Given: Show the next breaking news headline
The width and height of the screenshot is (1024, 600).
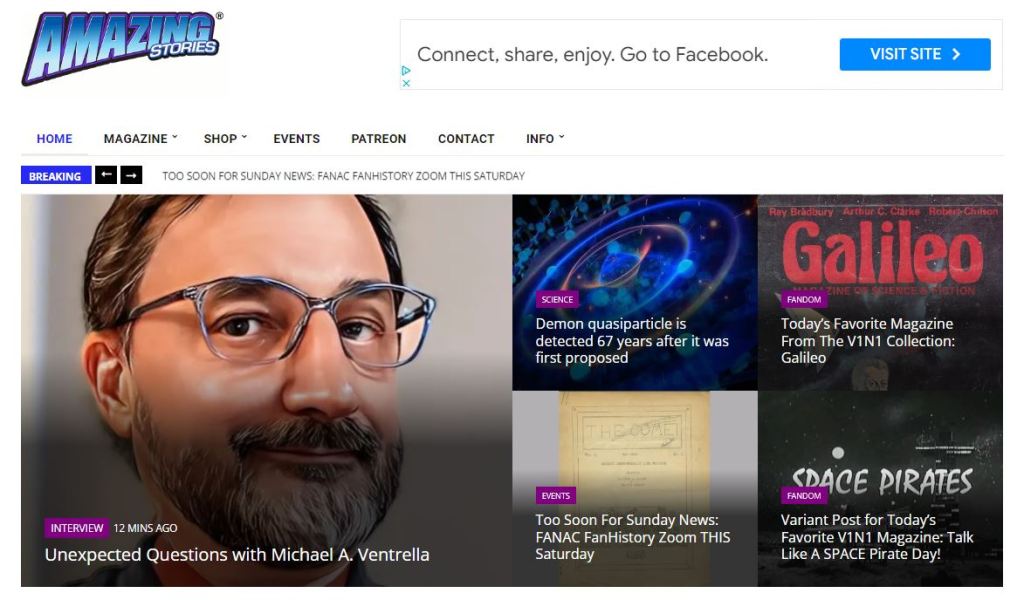Looking at the screenshot, I should (131, 175).
